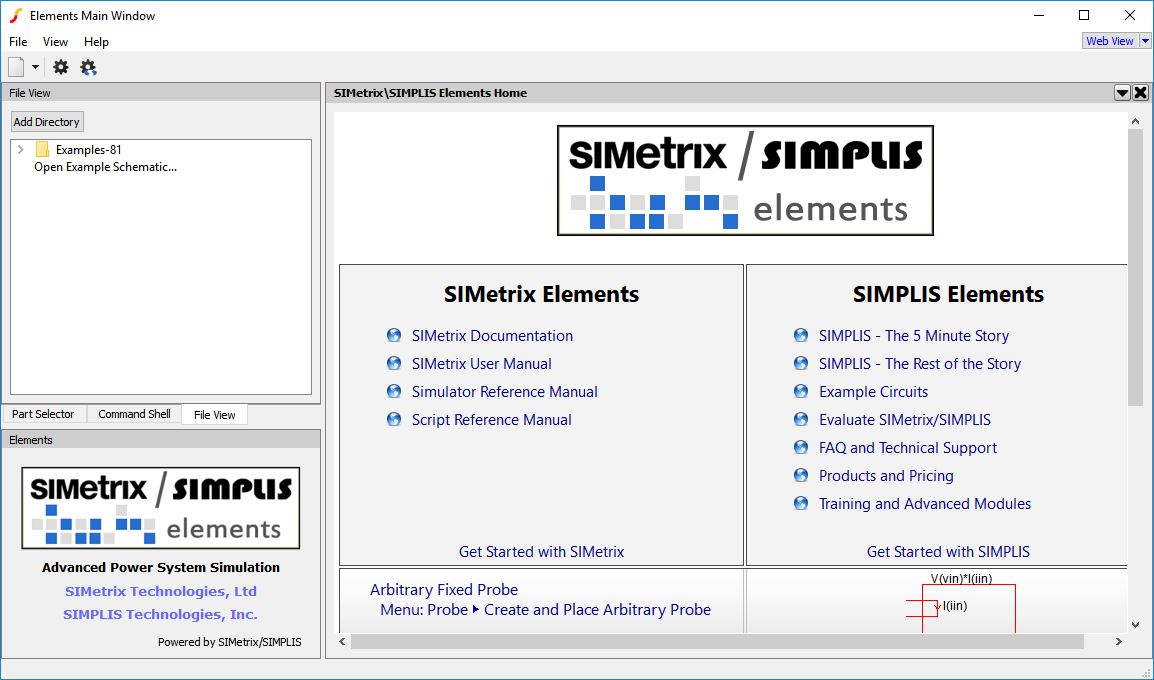Select the Examples-81 folder icon

pos(42,149)
